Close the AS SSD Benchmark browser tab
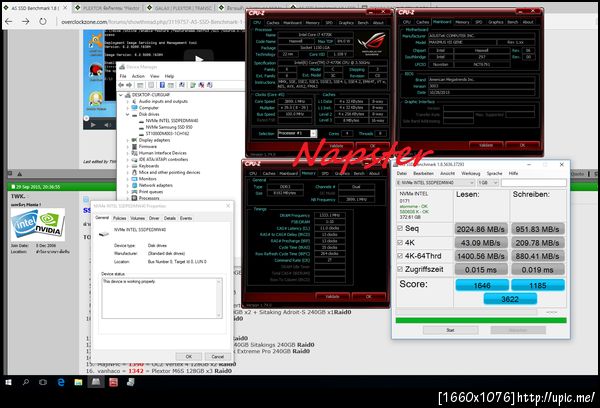The width and height of the screenshot is (600, 408). click(x=65, y=8)
